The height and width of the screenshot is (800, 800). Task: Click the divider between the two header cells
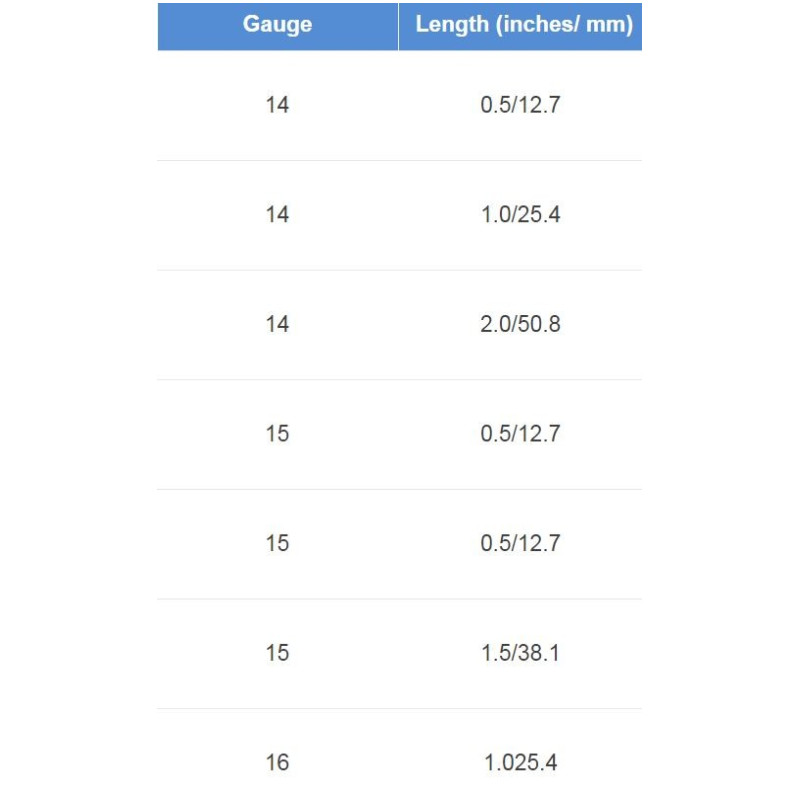(x=398, y=25)
